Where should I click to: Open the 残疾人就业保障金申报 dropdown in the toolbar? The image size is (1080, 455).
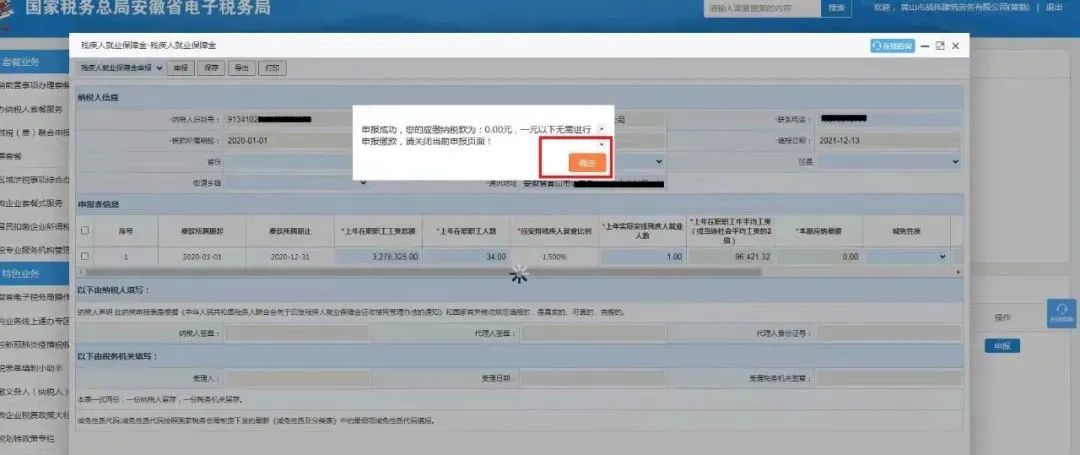click(x=121, y=68)
